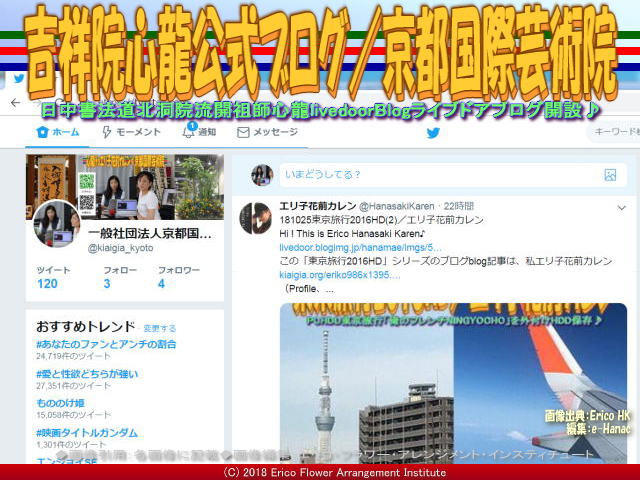This screenshot has height=480, width=640.
Task: Open the Messages tab (メッセージ)
Action: tap(267, 132)
